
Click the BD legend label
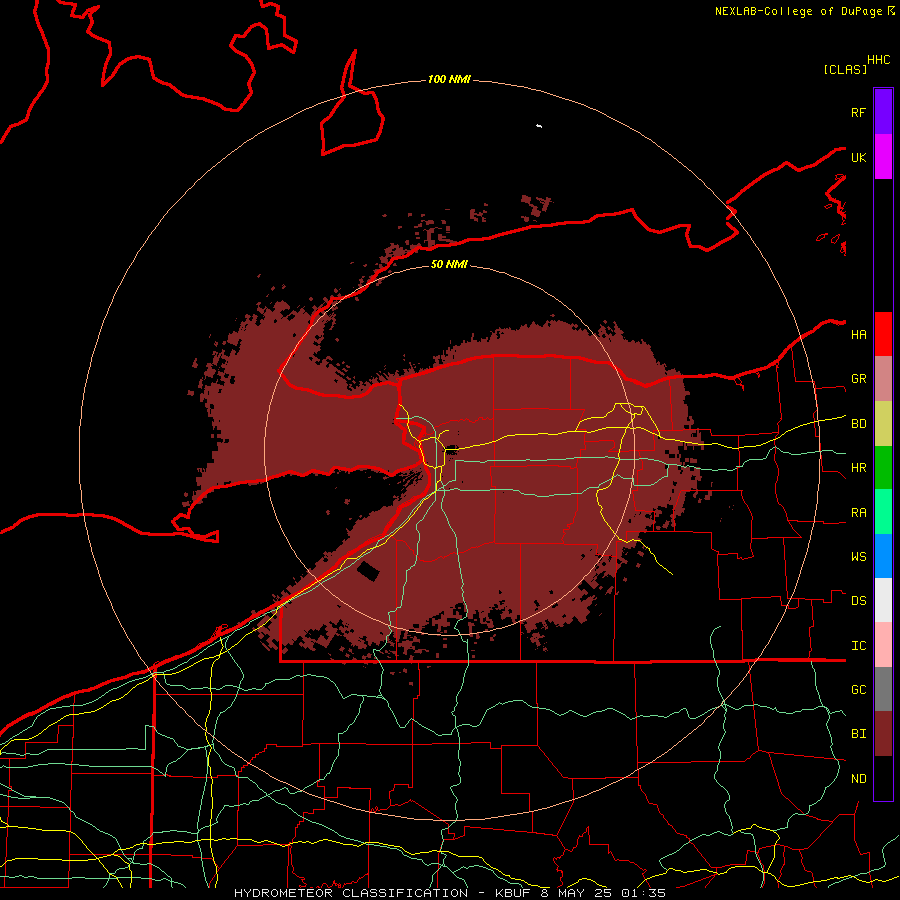(858, 424)
